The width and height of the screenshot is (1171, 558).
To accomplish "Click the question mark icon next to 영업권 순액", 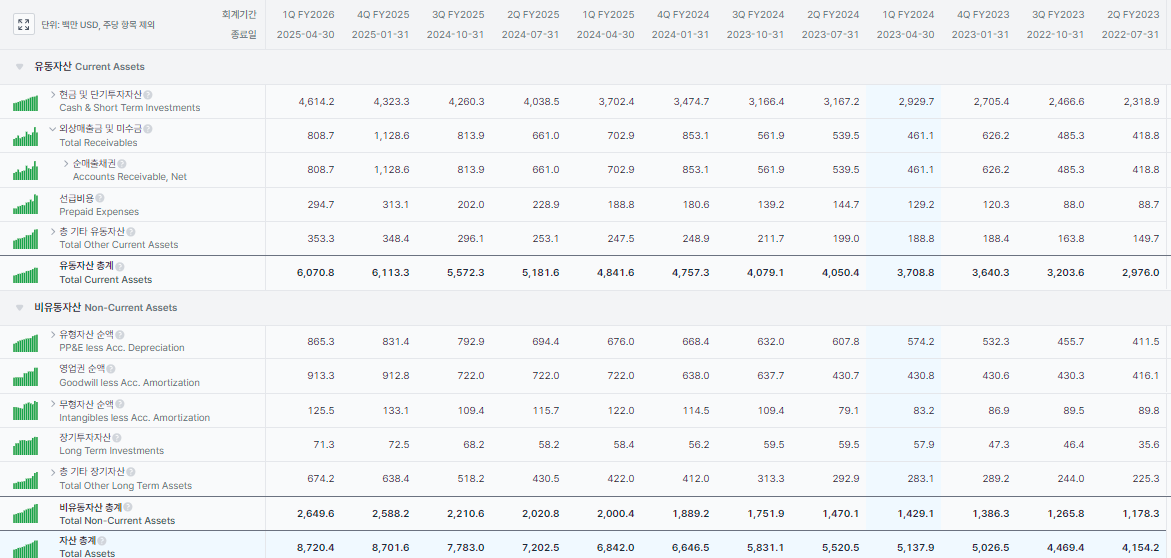I will tap(112, 369).
